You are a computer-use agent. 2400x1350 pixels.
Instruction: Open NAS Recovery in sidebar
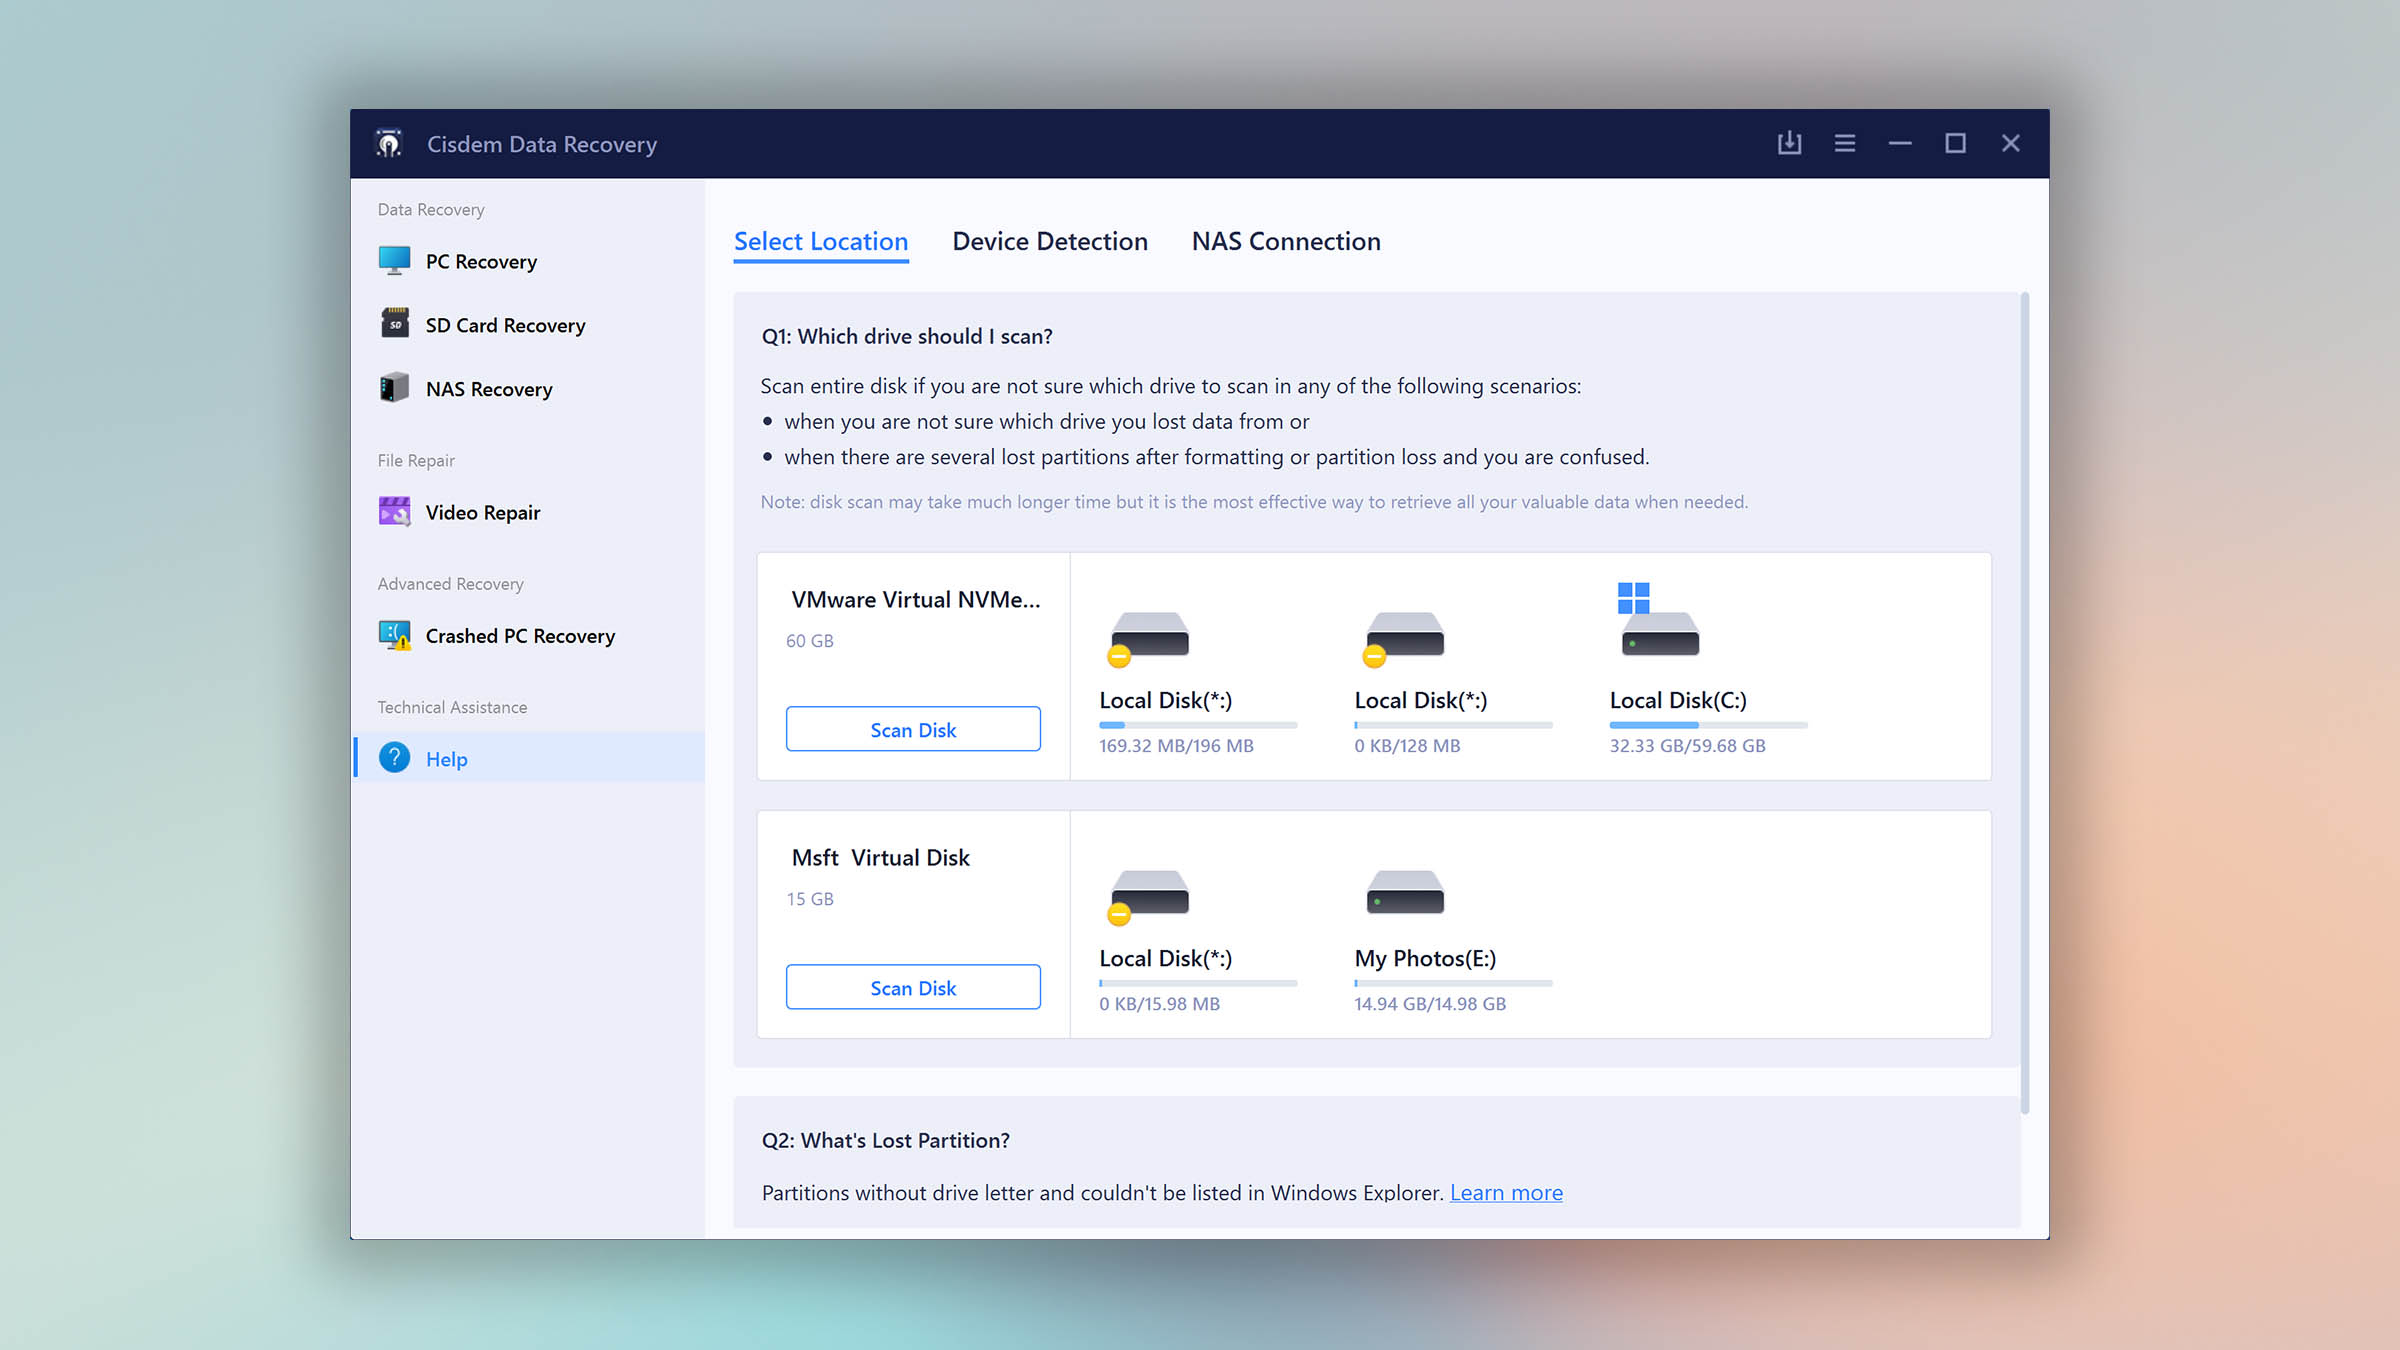click(x=529, y=389)
